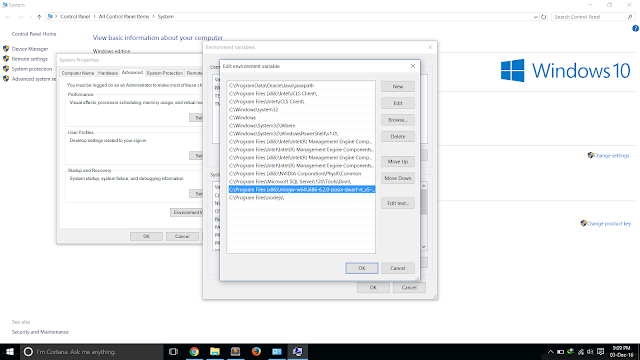This screenshot has width=640, height=360.
Task: Open System Protection tab in System Properties
Action: pos(164,73)
